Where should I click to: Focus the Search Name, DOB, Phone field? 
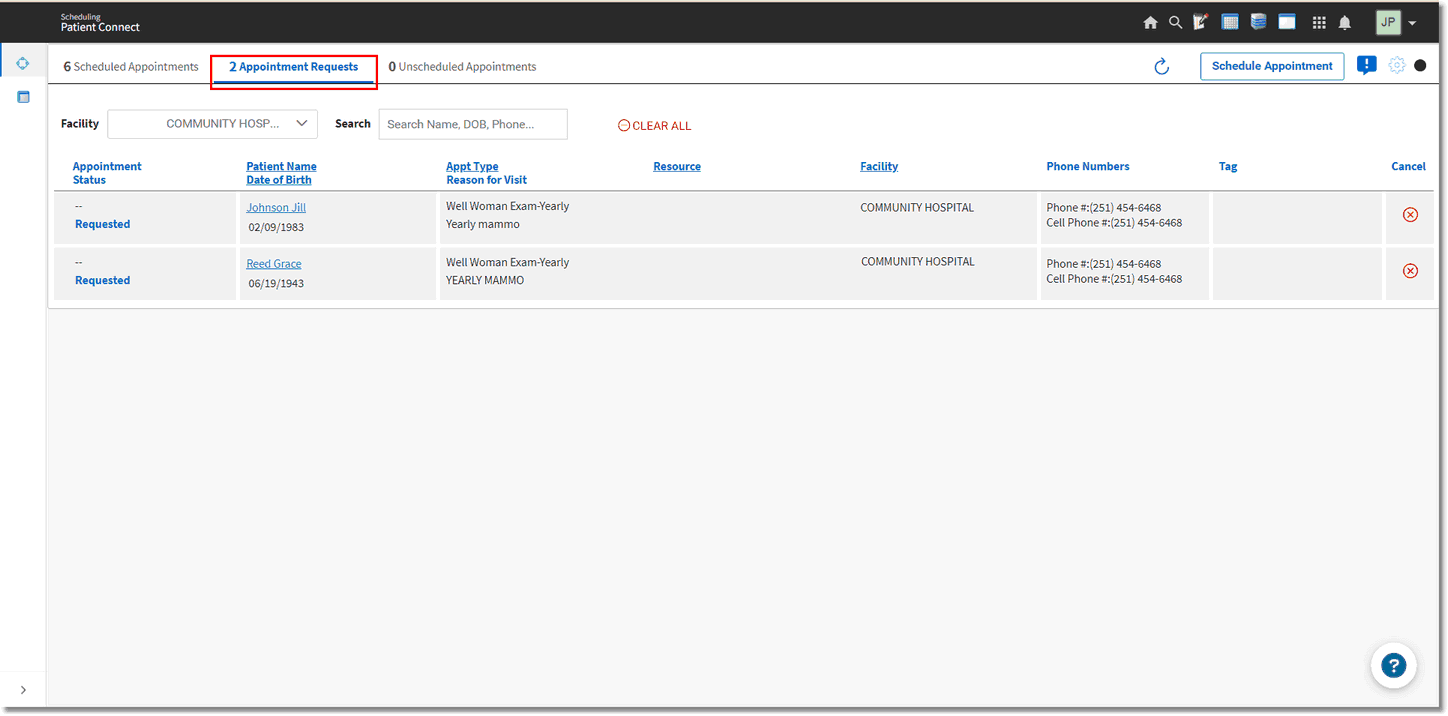(473, 124)
